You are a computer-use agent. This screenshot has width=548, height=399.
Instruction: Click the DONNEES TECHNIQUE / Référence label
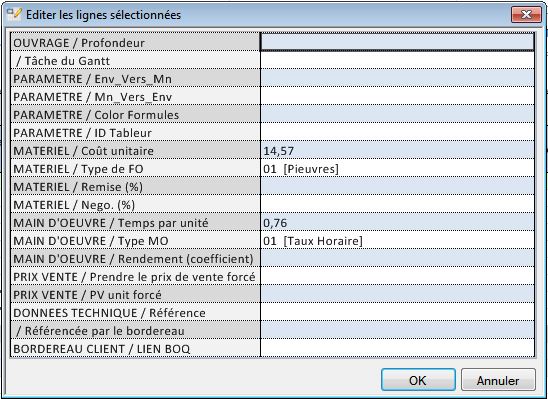(109, 313)
